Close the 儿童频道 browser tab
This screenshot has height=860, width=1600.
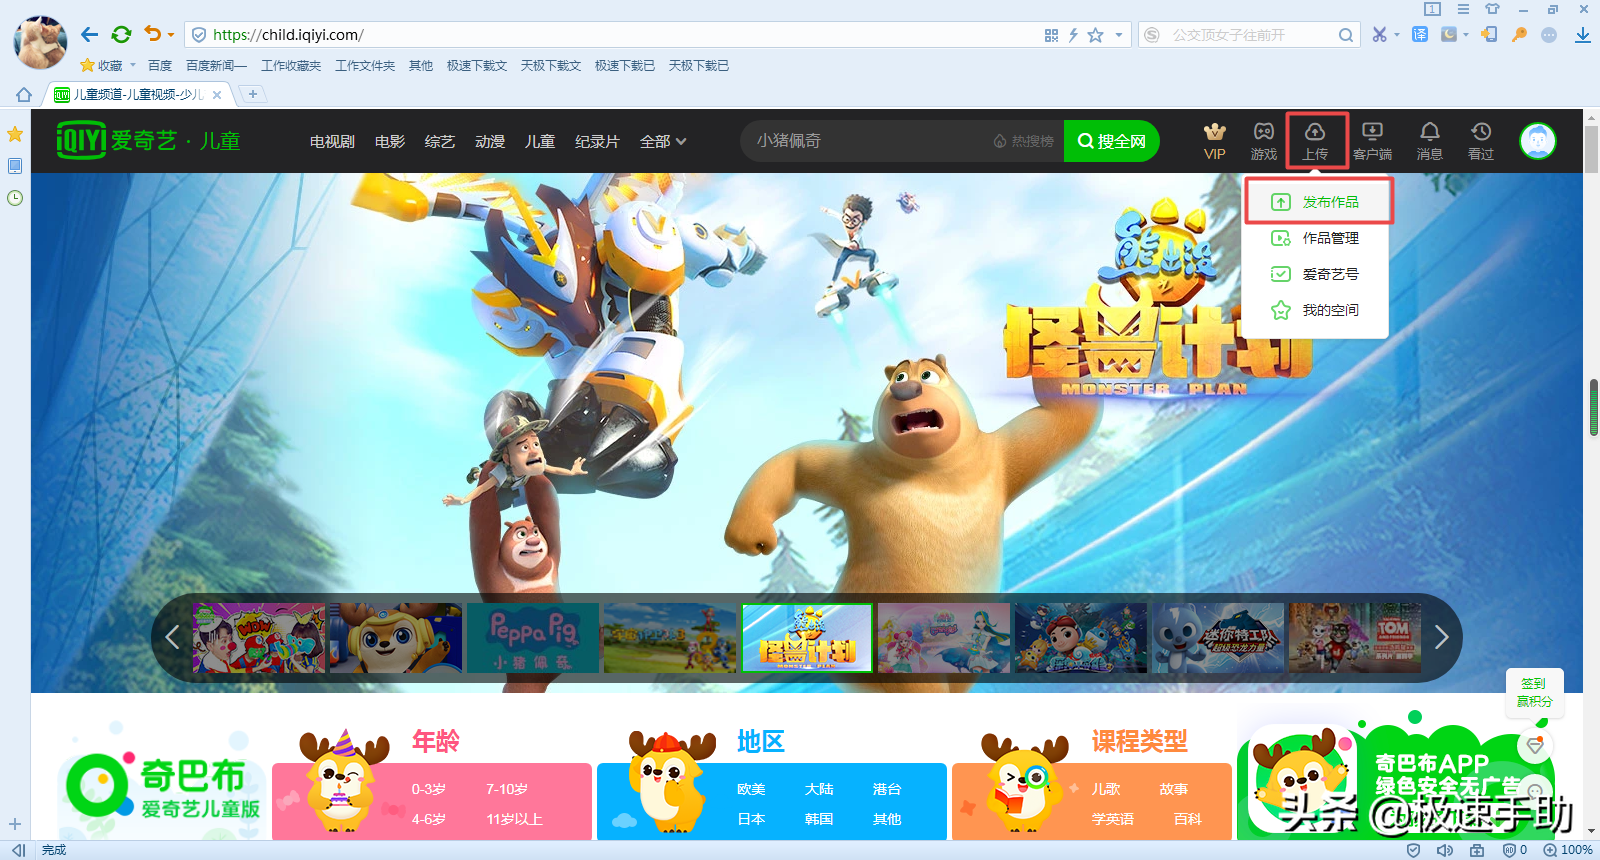coord(217,95)
